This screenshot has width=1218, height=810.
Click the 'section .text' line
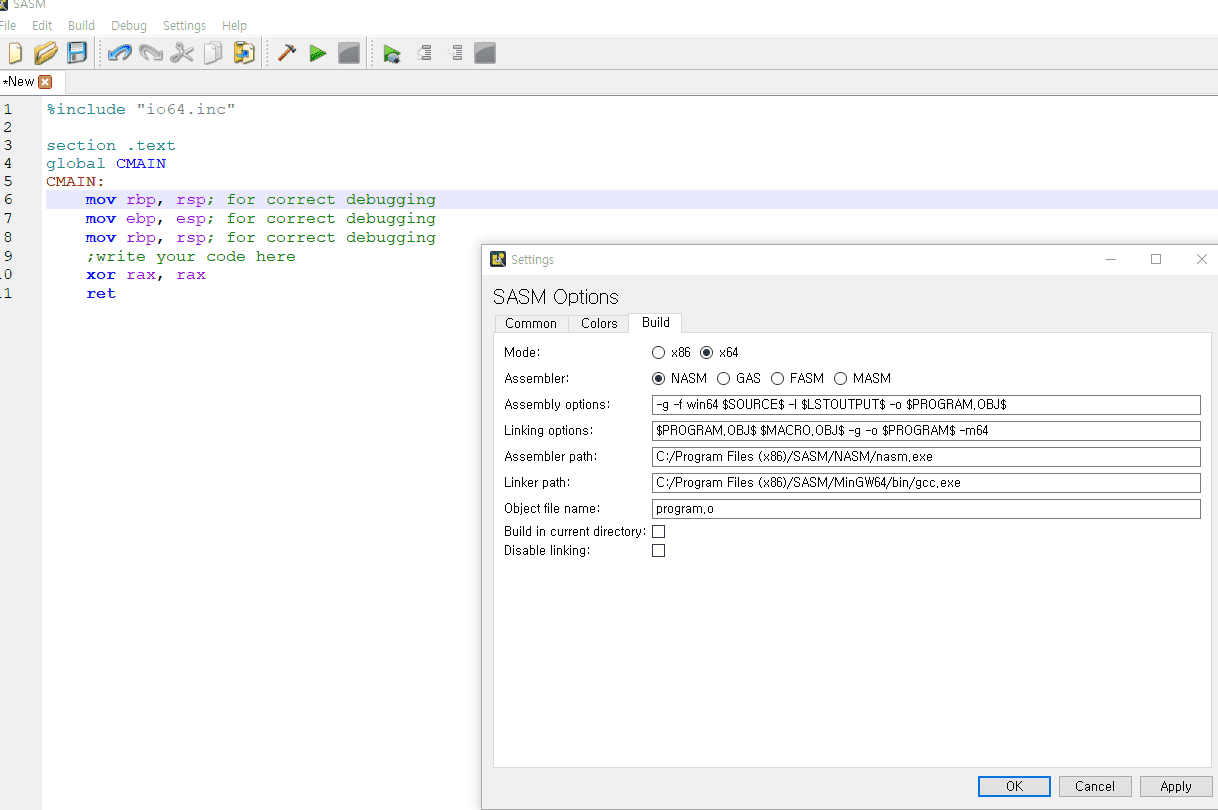[x=111, y=145]
